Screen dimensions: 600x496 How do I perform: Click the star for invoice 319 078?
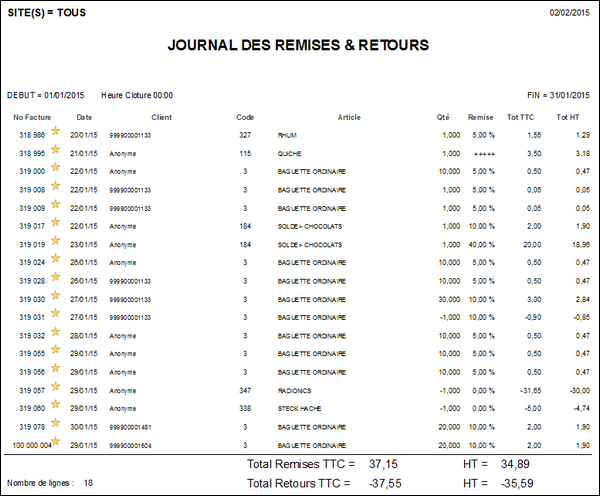point(56,426)
